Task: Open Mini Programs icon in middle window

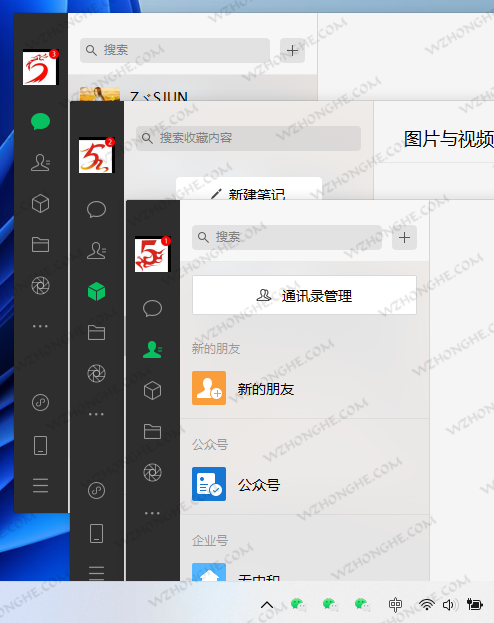Action: click(x=97, y=490)
